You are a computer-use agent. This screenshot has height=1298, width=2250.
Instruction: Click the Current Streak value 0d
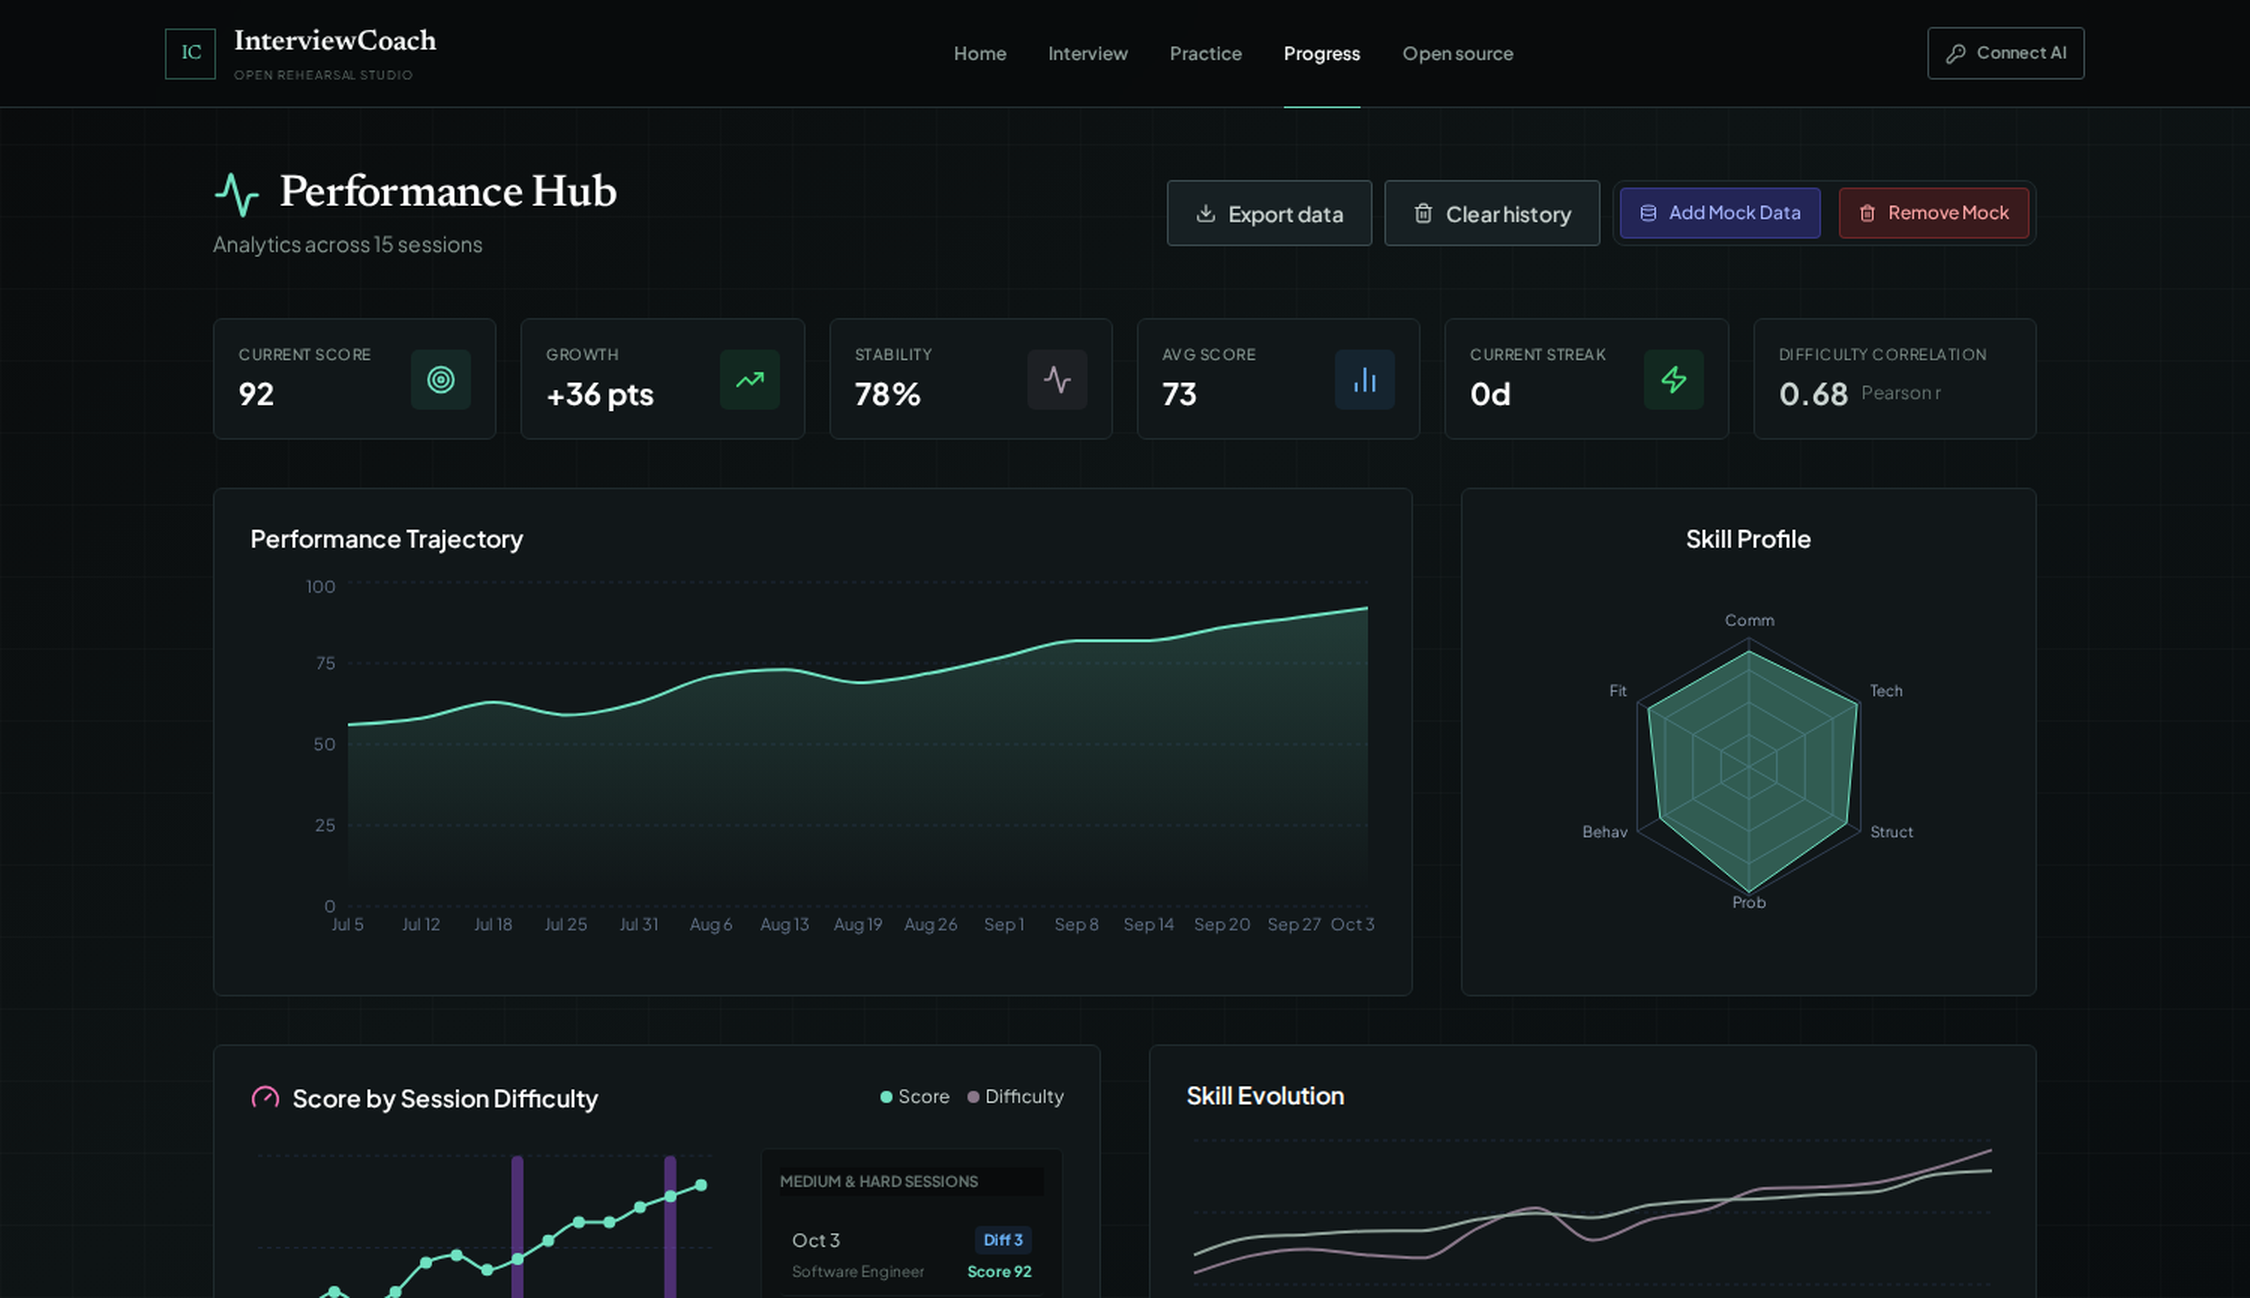click(1490, 394)
